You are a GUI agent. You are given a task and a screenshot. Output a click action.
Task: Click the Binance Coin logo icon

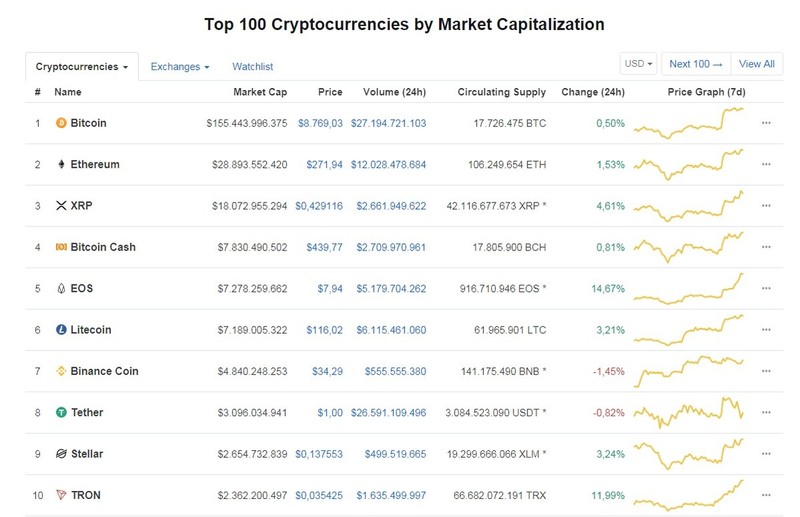[61, 371]
